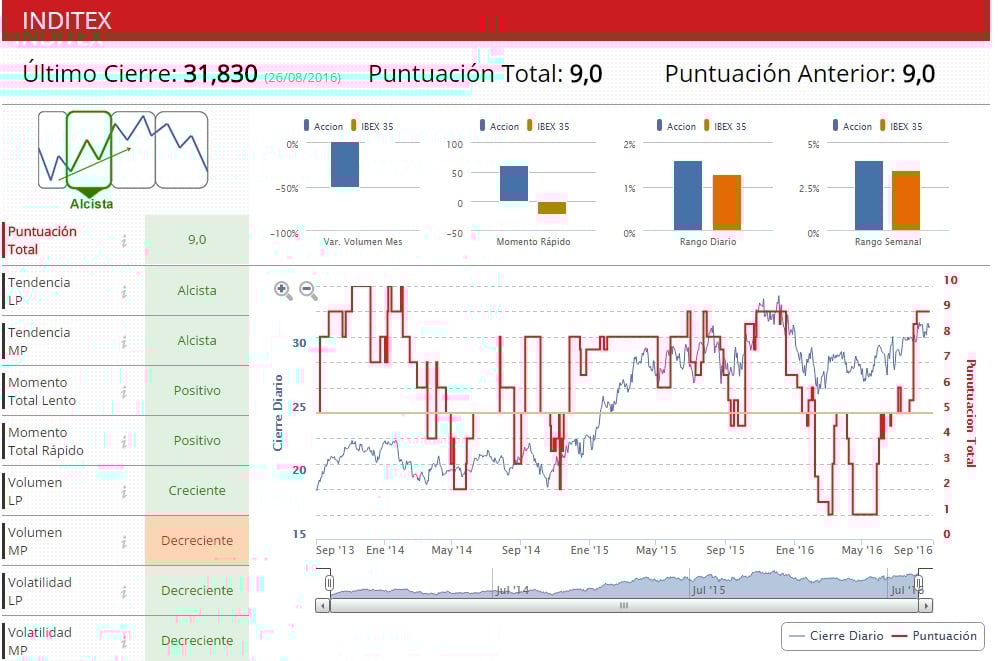Screen dimensions: 998x661
Task: Click the olive IBEX 35 bar in Momento Rápido
Action: [x=552, y=208]
